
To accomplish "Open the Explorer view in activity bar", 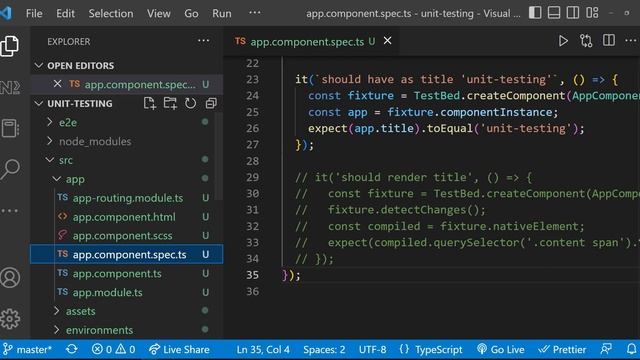I will [x=10, y=46].
